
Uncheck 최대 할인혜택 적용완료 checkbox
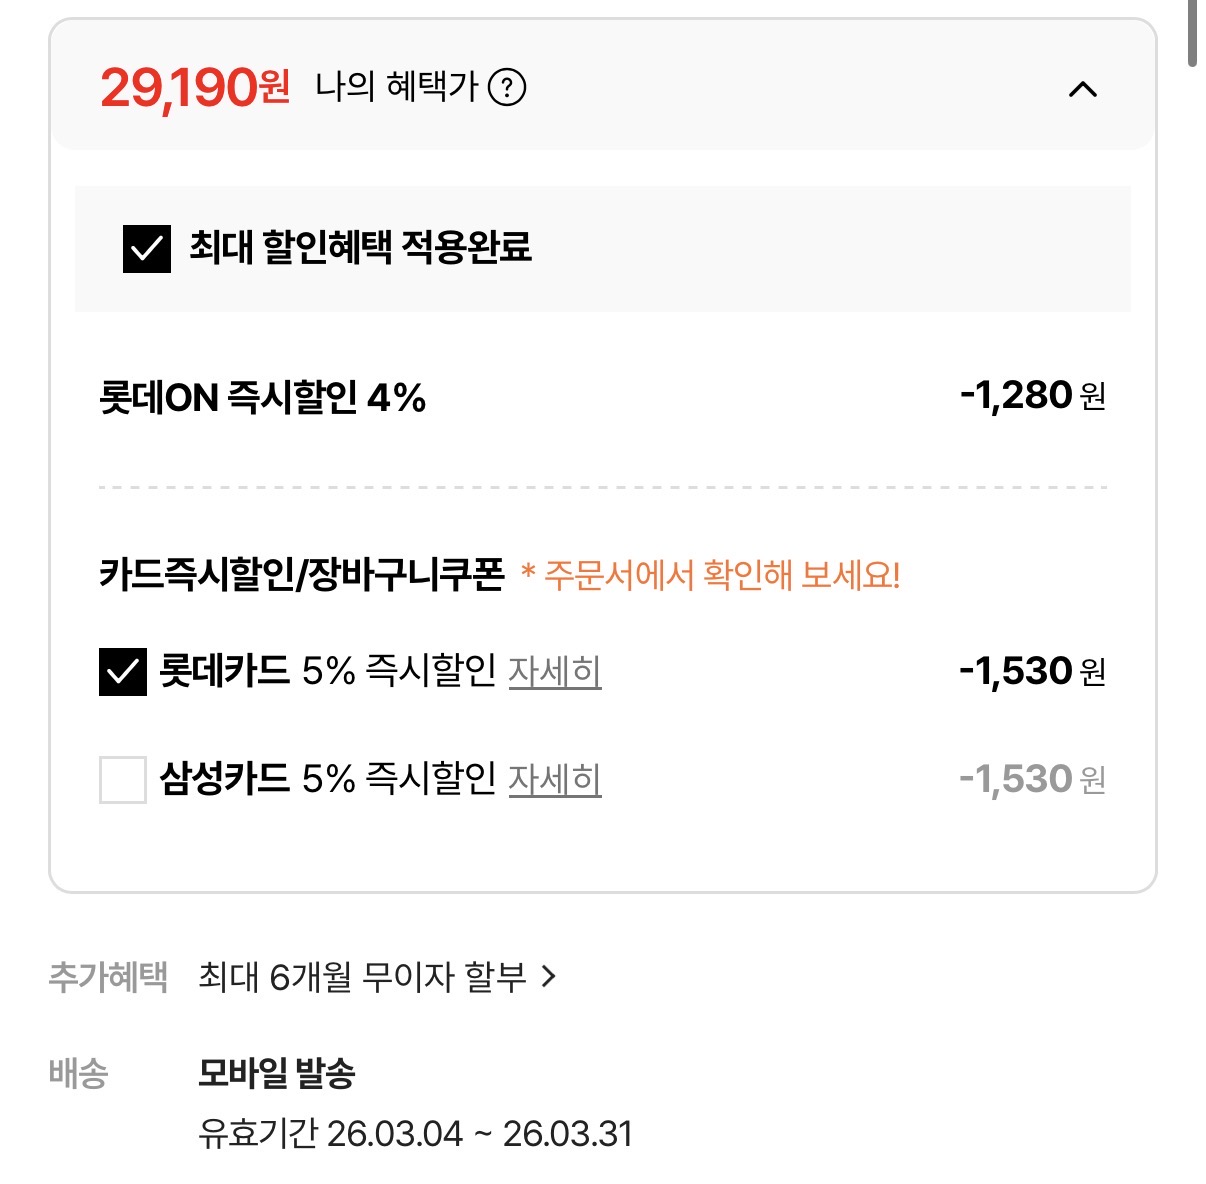pyautogui.click(x=147, y=248)
